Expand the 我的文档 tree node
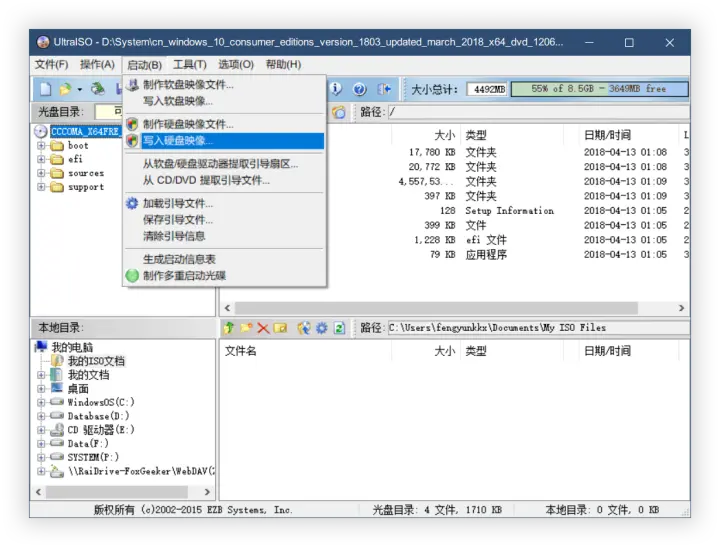 (41, 375)
